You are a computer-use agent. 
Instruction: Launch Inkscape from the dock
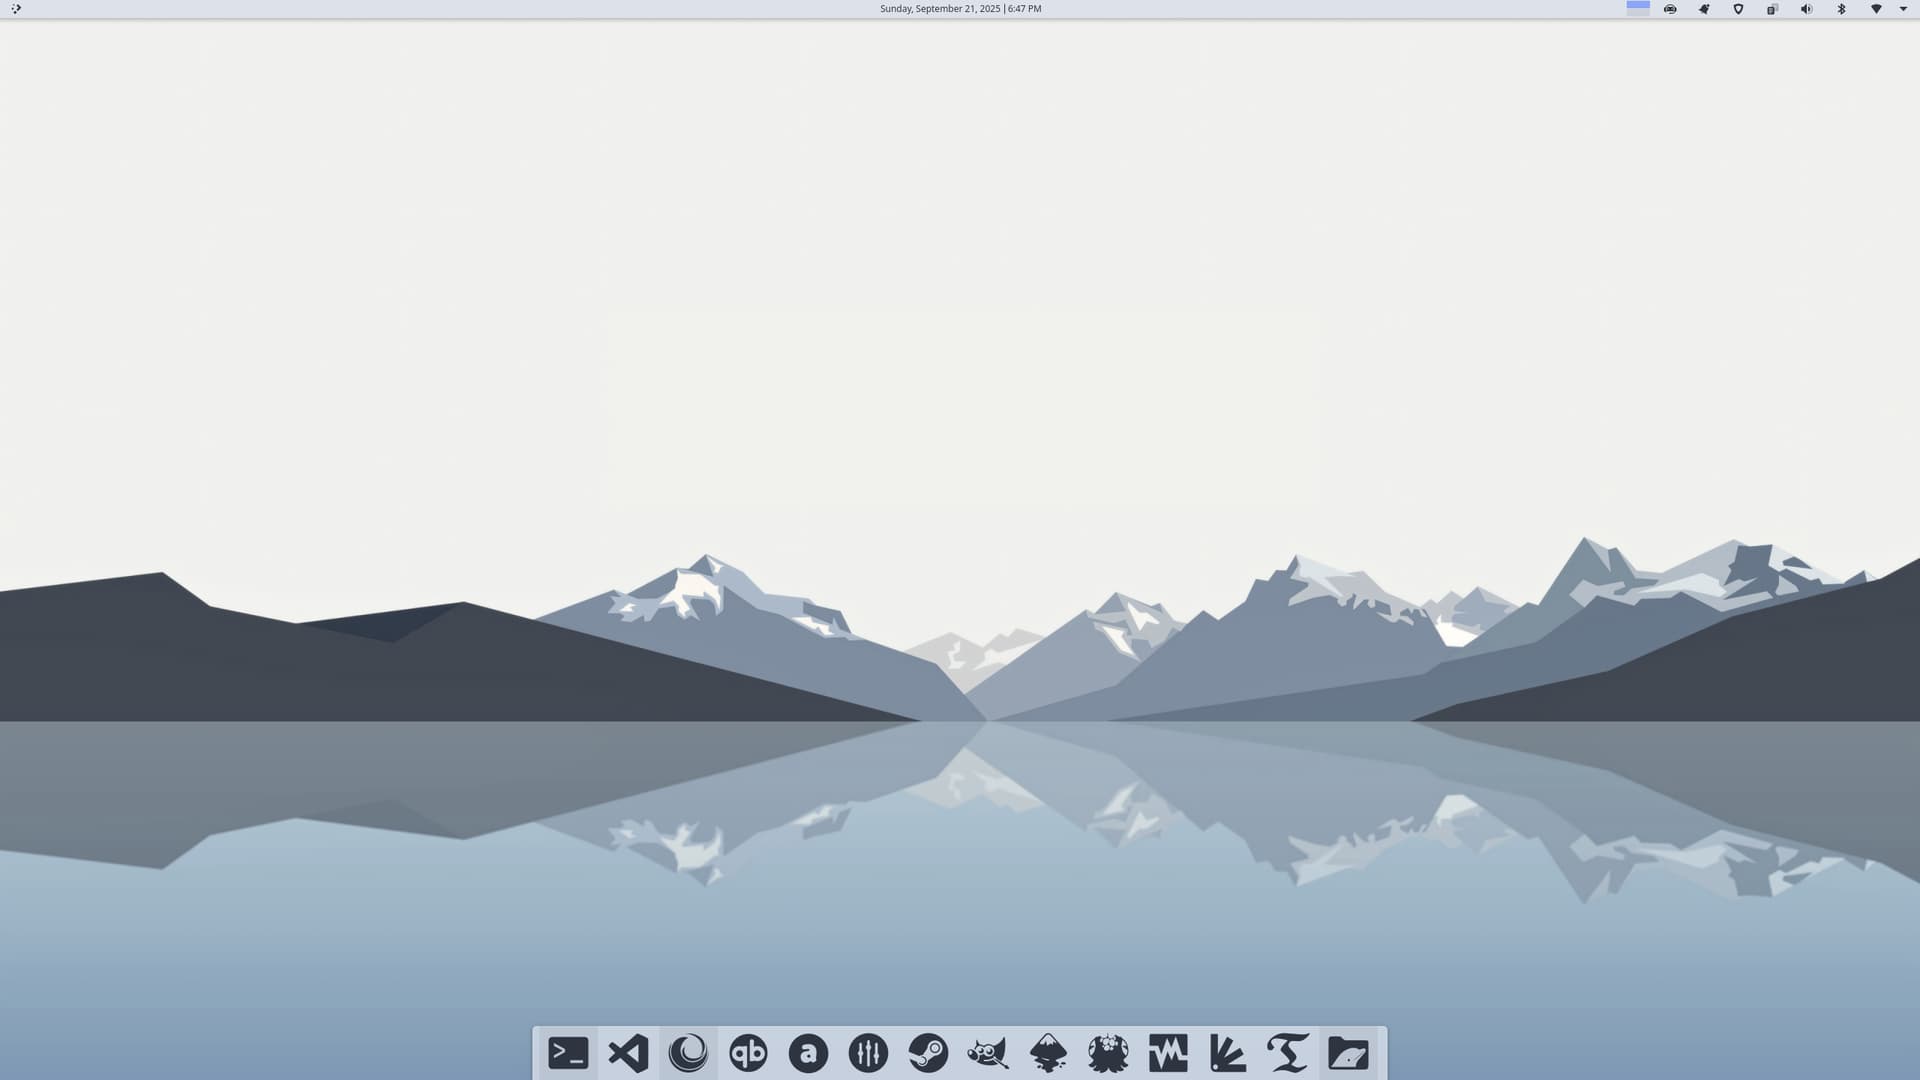(x=1048, y=1053)
